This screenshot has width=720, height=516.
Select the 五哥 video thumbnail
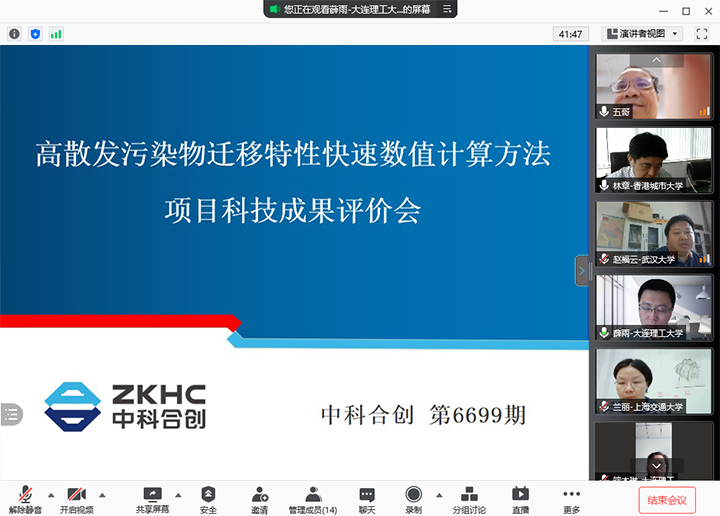(x=653, y=86)
